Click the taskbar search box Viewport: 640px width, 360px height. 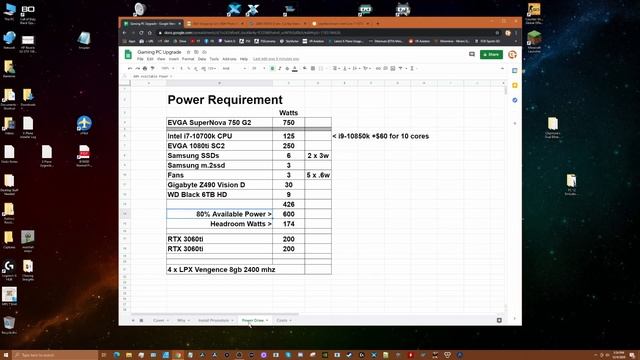tap(55, 355)
